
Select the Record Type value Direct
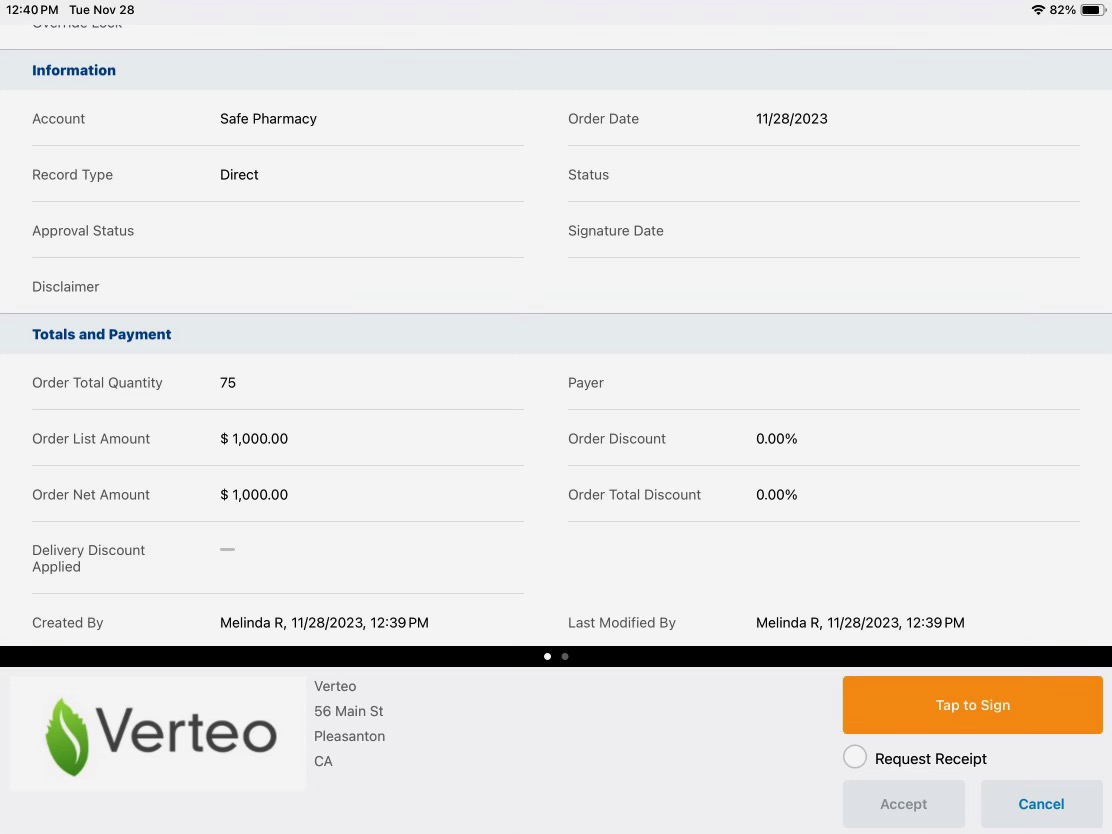239,174
